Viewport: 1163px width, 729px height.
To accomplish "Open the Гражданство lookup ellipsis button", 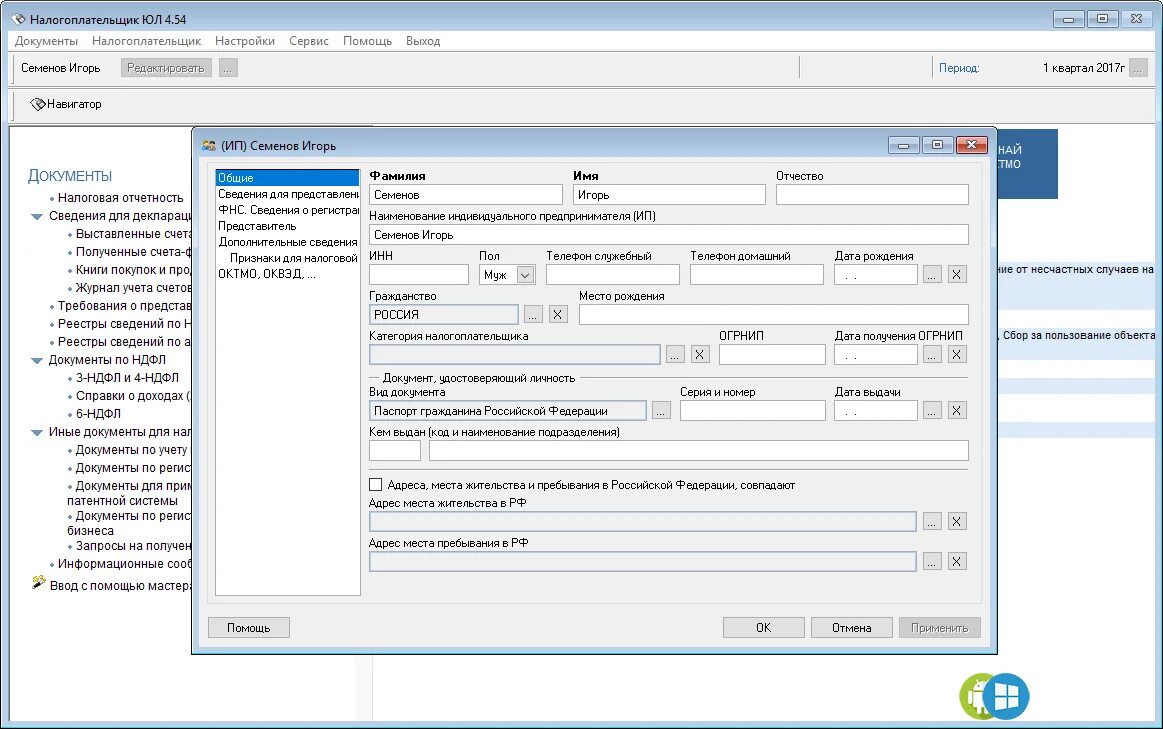I will 533,314.
